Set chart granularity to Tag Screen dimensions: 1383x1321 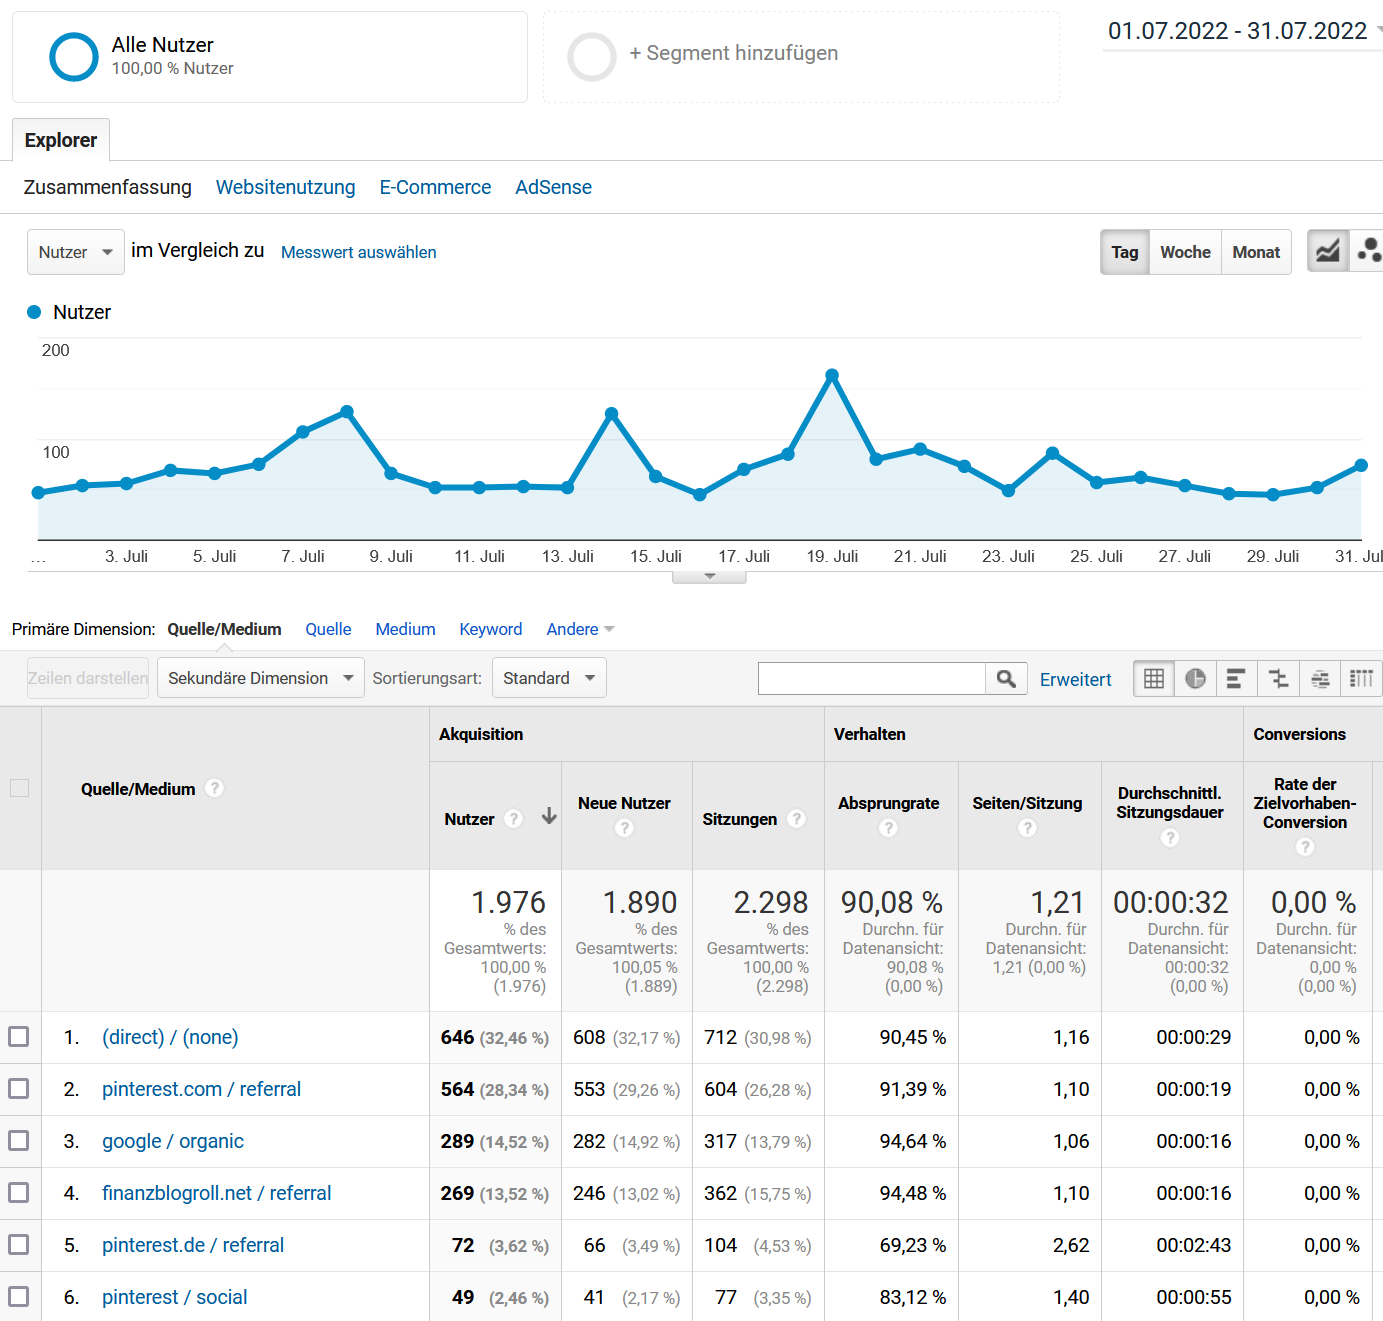1125,252
